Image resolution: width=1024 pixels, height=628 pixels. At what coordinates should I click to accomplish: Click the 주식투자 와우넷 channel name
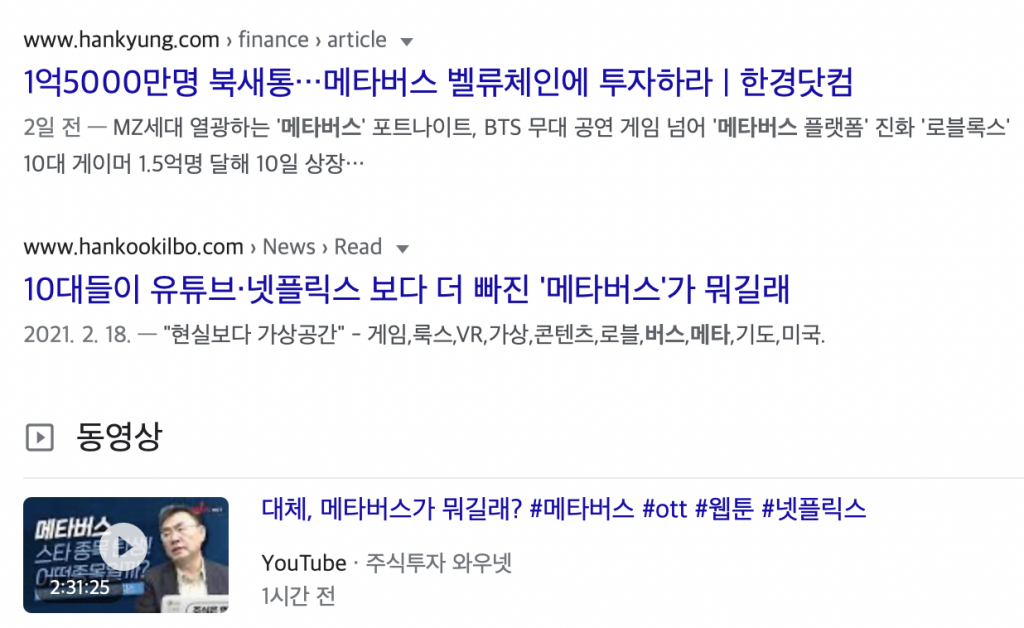coord(438,563)
